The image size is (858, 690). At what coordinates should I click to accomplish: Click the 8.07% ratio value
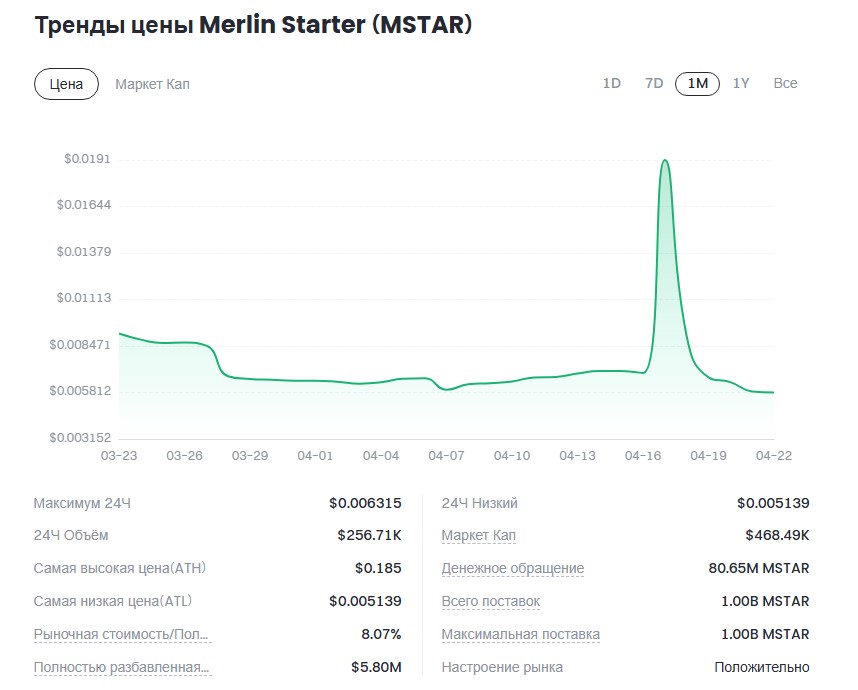point(381,634)
